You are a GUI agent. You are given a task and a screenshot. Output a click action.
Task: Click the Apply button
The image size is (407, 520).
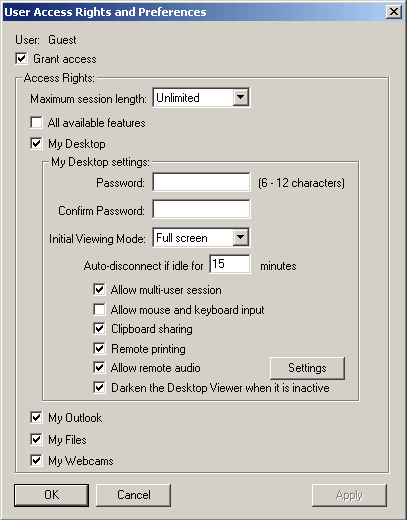[x=349, y=495]
